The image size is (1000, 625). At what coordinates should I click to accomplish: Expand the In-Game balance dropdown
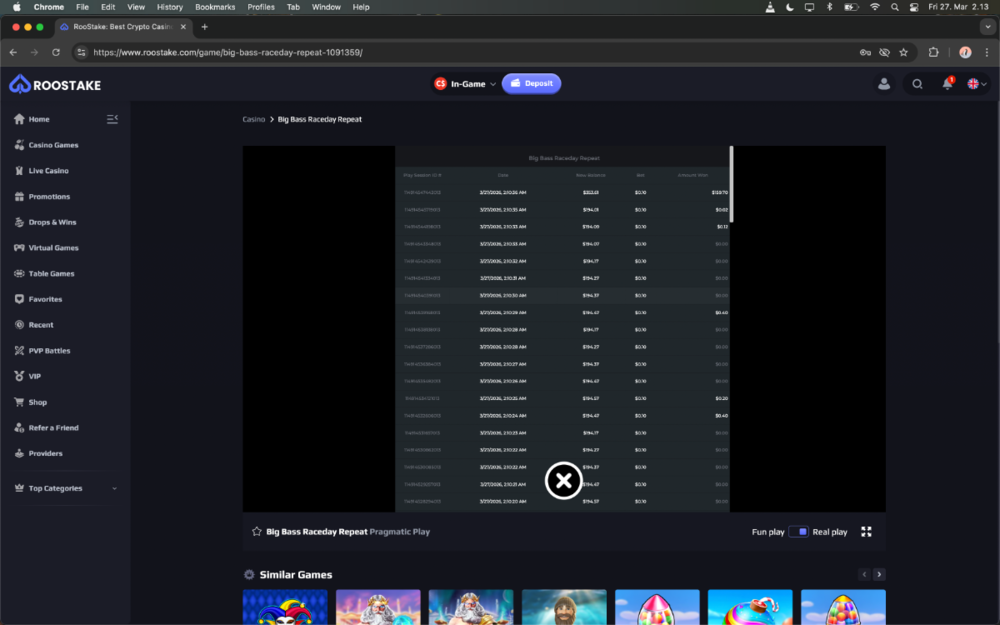tap(464, 84)
